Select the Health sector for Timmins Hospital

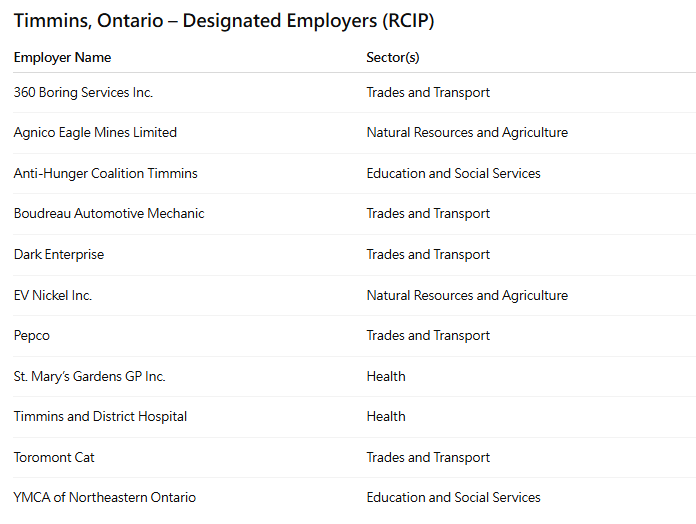coord(386,416)
